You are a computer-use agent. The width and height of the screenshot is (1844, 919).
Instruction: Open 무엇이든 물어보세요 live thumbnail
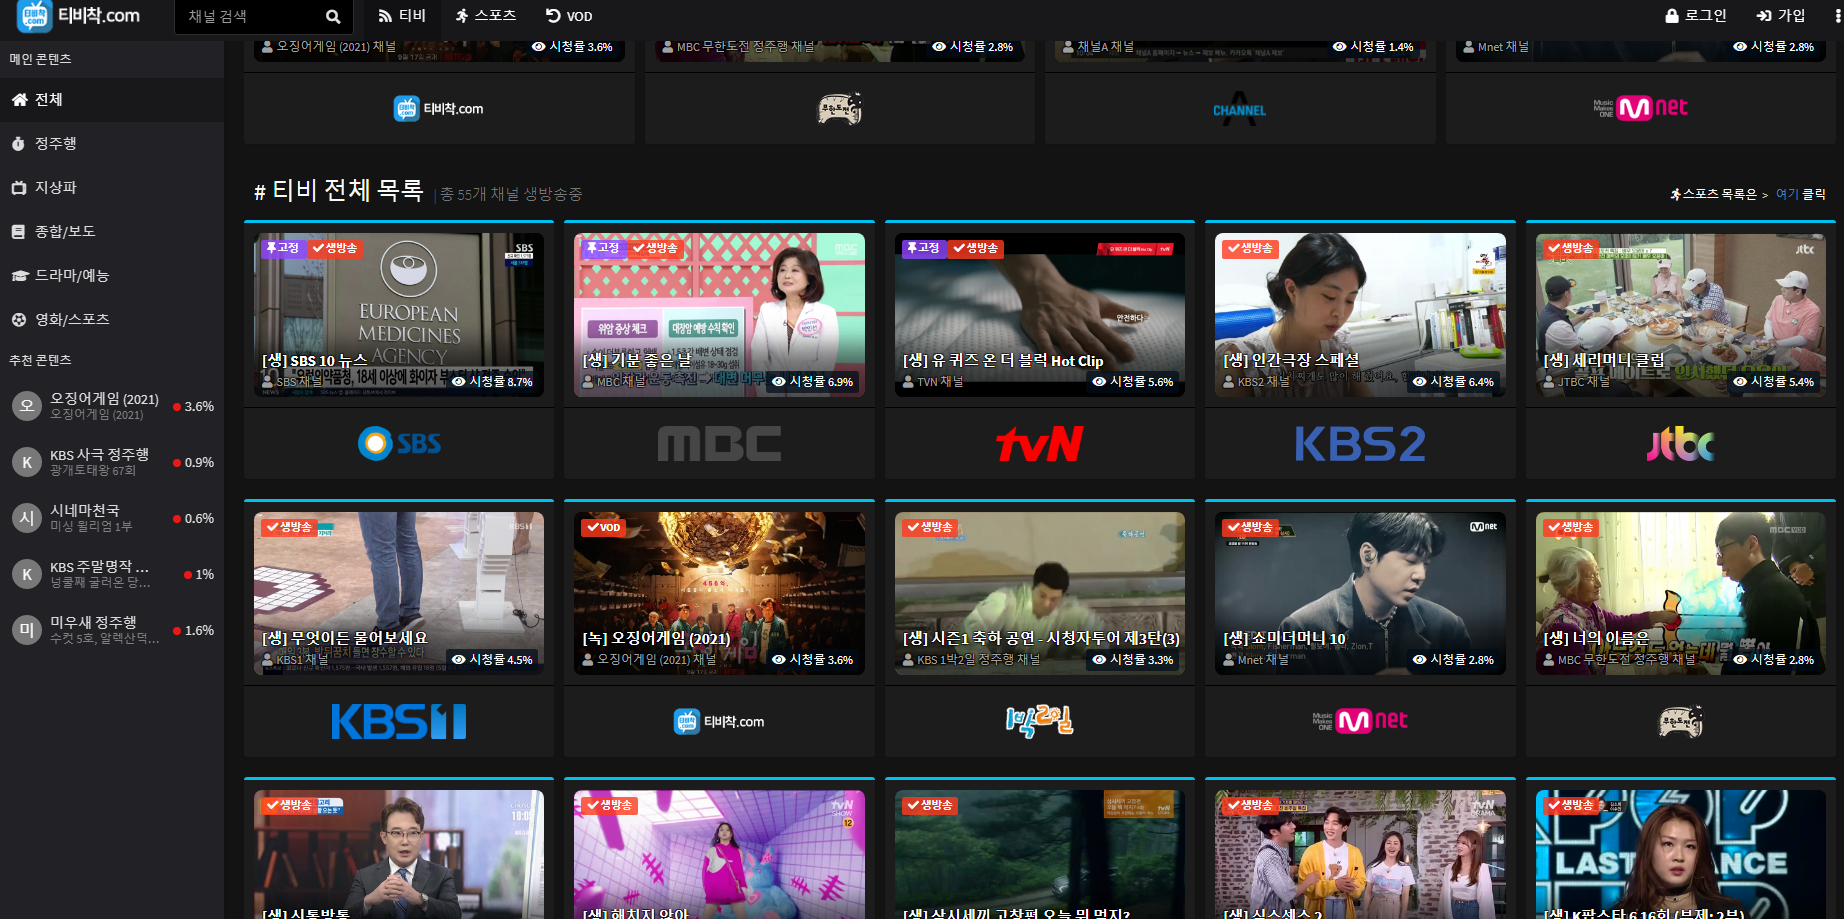pos(399,593)
